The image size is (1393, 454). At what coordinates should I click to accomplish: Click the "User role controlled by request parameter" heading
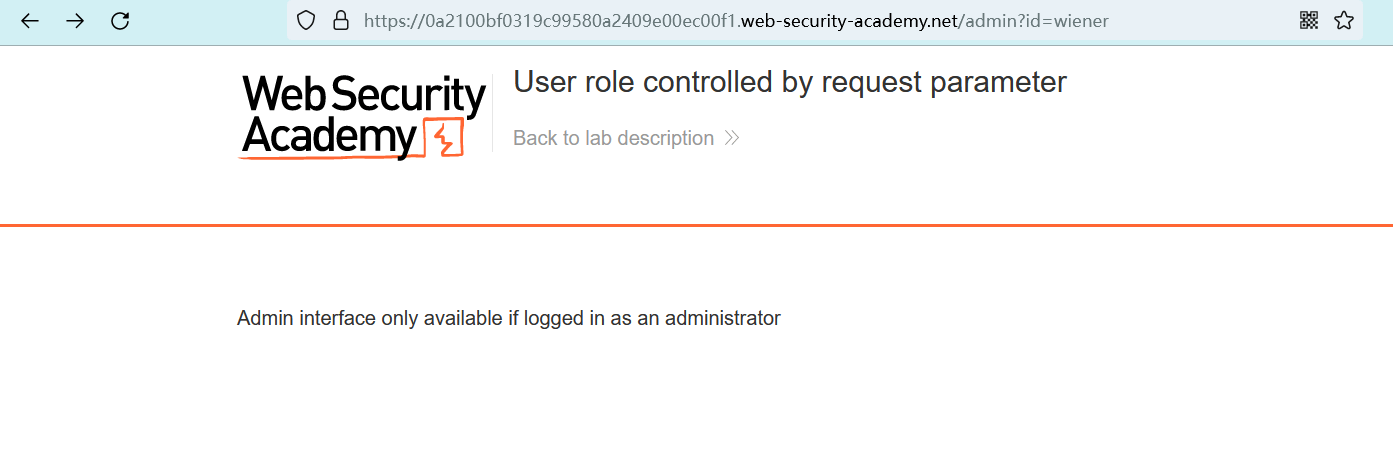790,82
